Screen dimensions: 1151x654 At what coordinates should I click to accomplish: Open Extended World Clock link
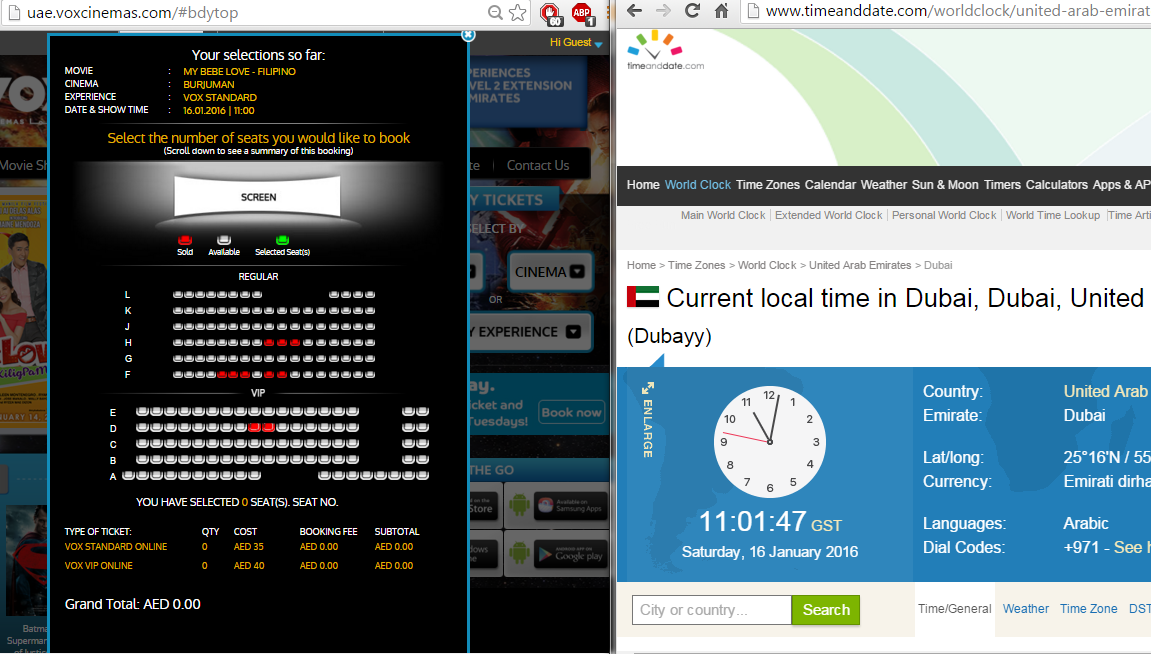(829, 215)
